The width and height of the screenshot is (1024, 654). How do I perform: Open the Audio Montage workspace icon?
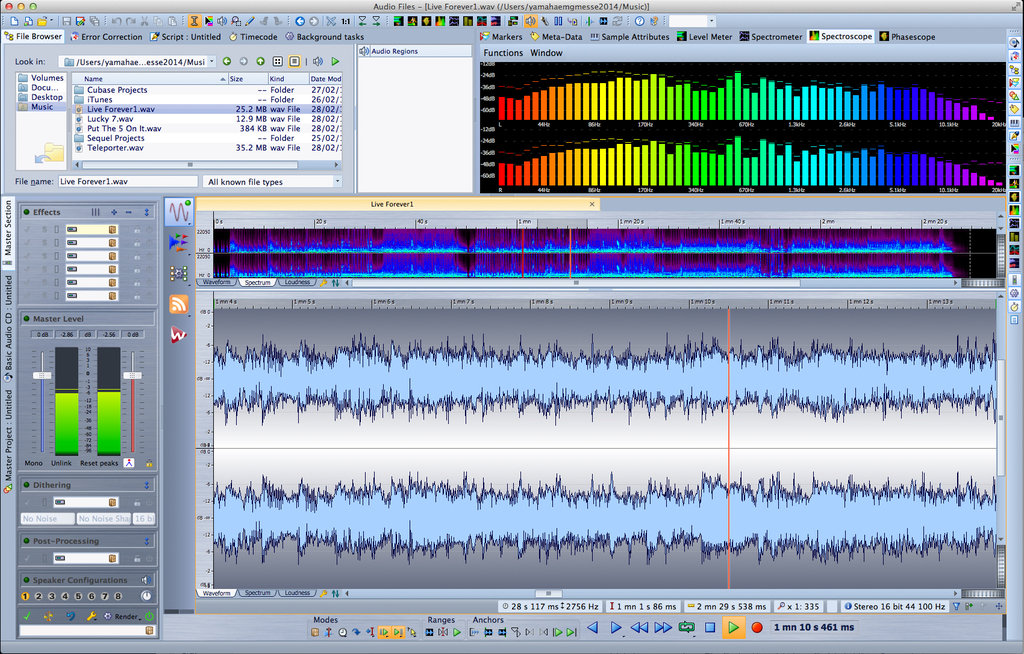pyautogui.click(x=178, y=242)
